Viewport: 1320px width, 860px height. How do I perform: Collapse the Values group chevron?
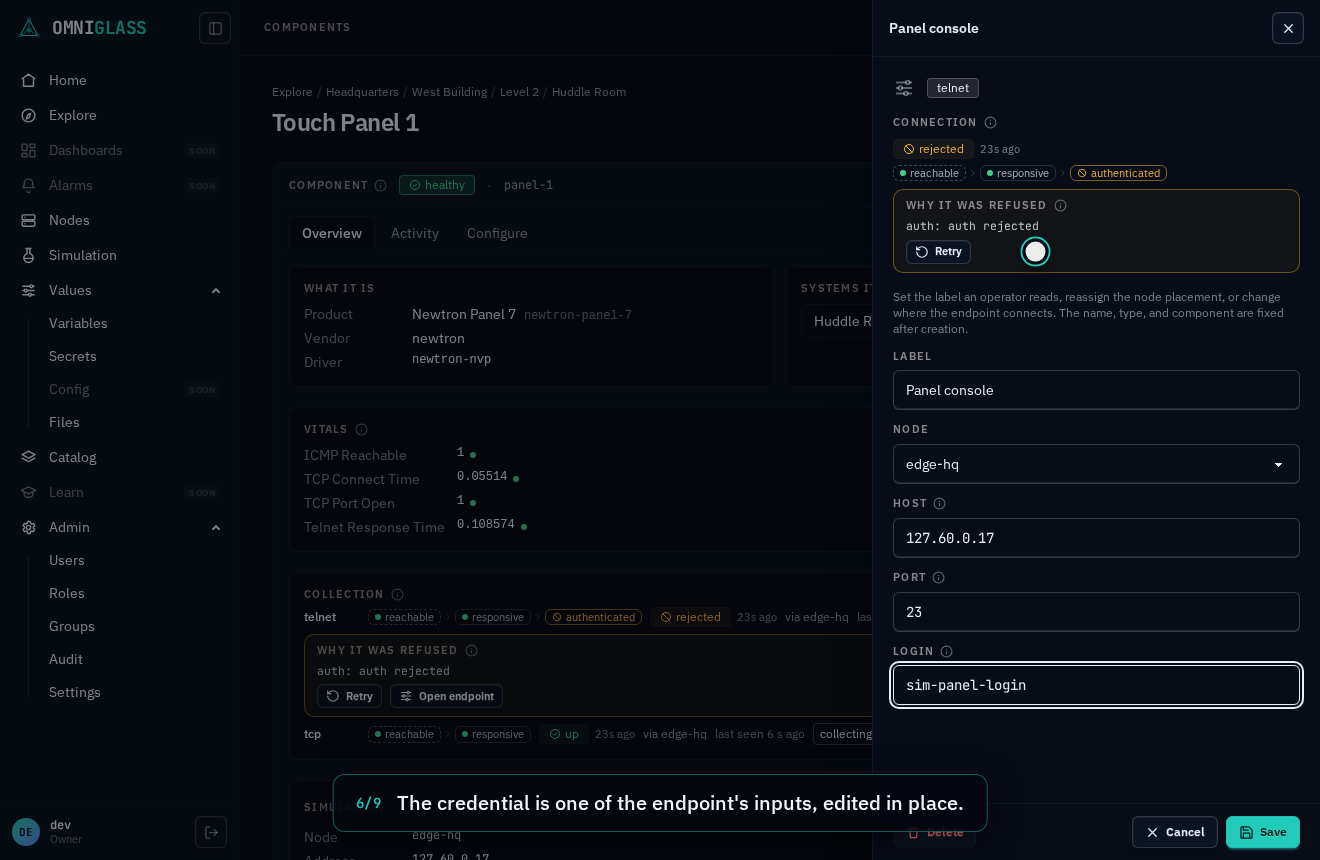[216, 290]
